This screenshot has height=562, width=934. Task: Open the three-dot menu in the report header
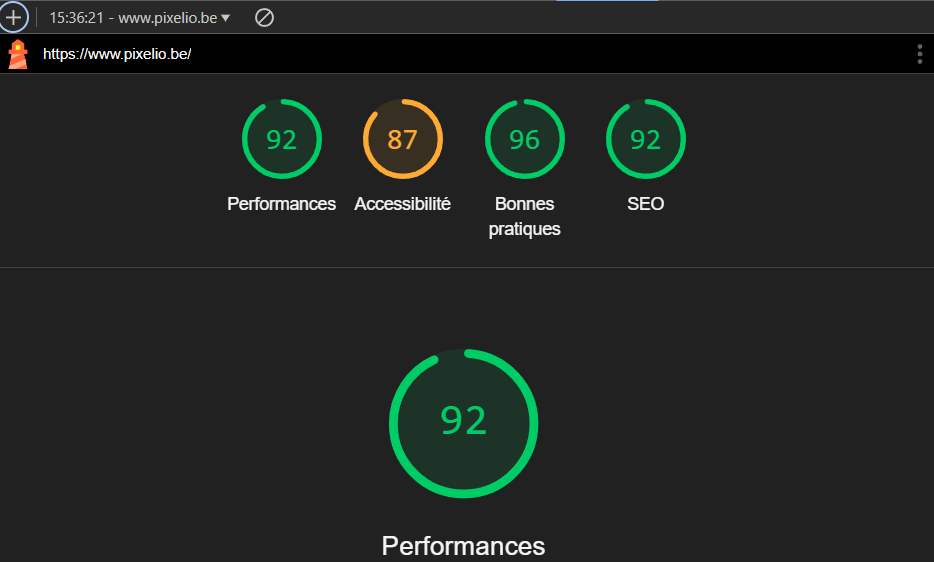(919, 54)
